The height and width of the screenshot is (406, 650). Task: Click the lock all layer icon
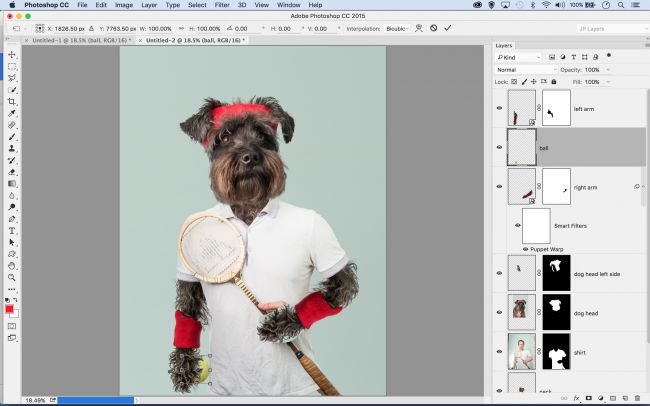(555, 81)
